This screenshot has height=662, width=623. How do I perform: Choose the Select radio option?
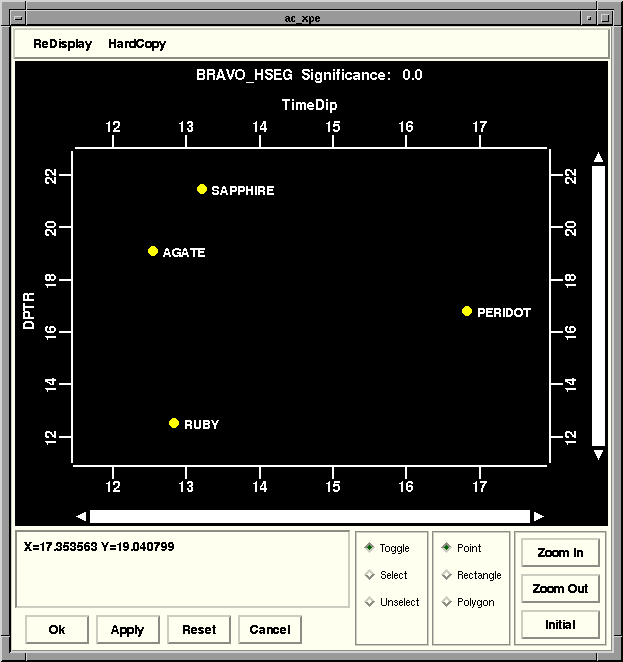(x=370, y=575)
